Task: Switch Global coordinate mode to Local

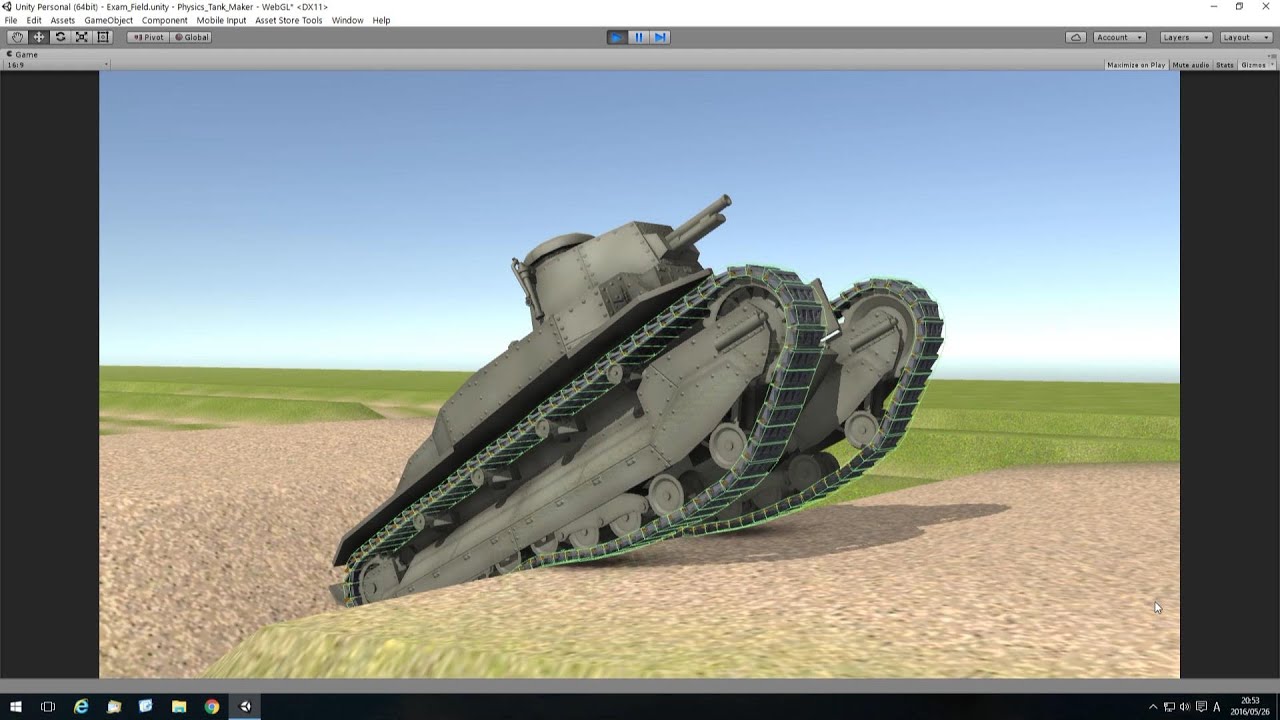Action: (190, 37)
